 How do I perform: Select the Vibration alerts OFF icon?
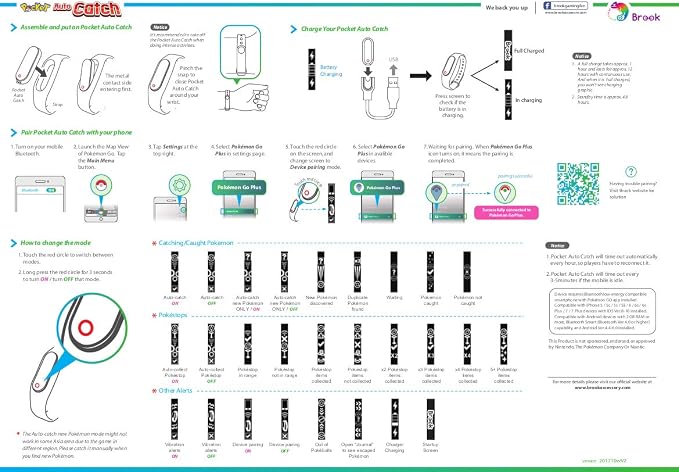211,419
